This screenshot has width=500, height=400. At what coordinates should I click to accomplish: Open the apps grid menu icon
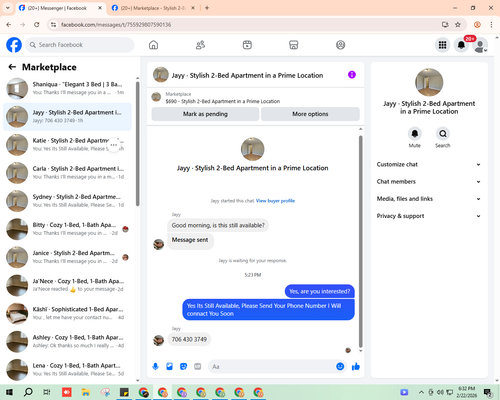[442, 45]
